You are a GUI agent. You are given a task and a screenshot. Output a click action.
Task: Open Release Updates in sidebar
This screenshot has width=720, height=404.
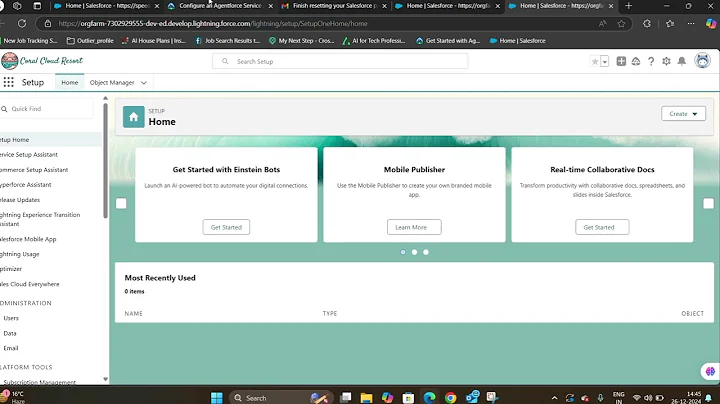pyautogui.click(x=20, y=200)
